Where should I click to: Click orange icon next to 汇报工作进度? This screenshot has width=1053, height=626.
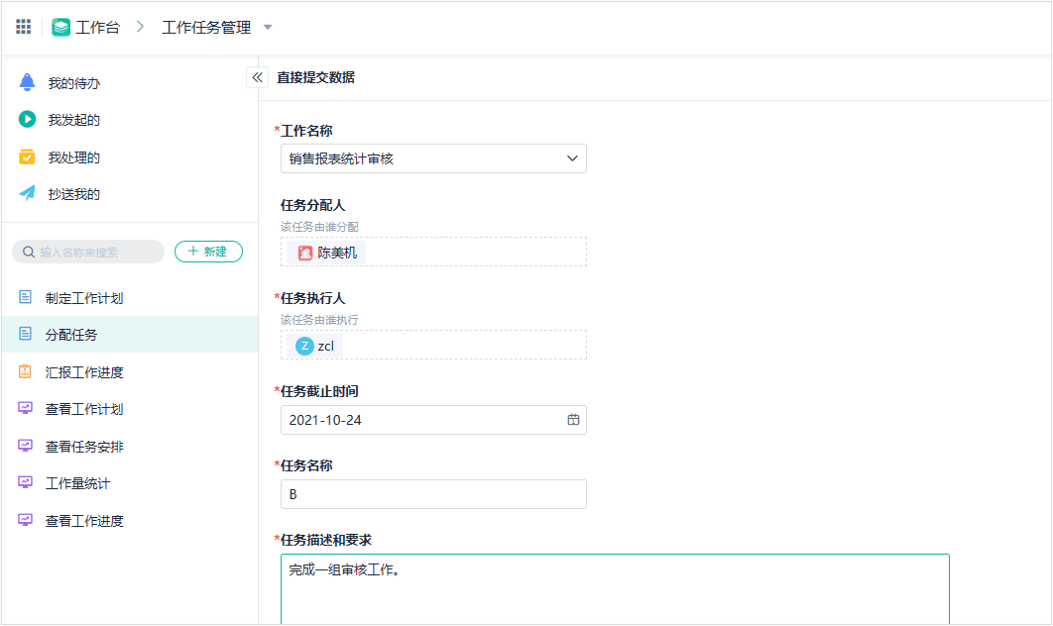tap(26, 371)
